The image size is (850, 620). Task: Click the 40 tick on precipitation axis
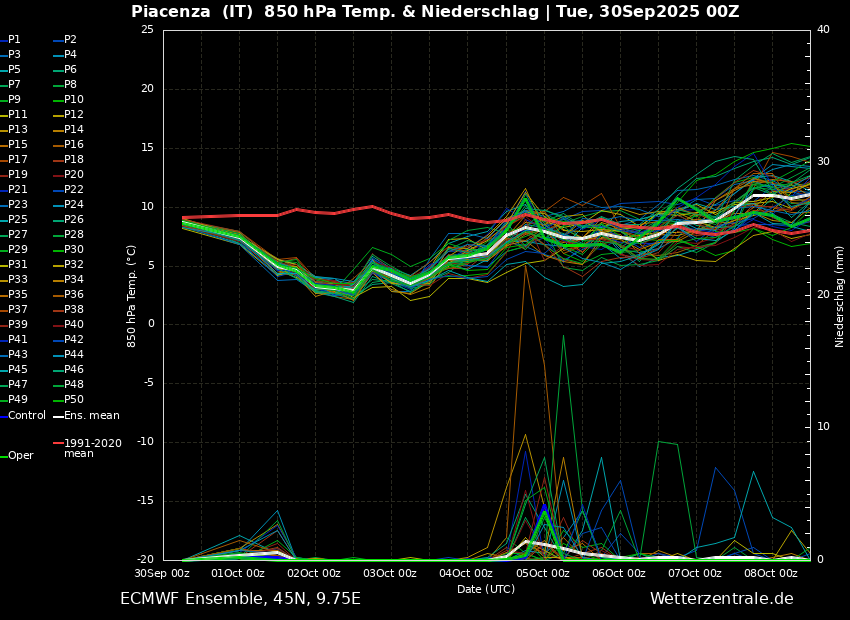click(x=823, y=30)
